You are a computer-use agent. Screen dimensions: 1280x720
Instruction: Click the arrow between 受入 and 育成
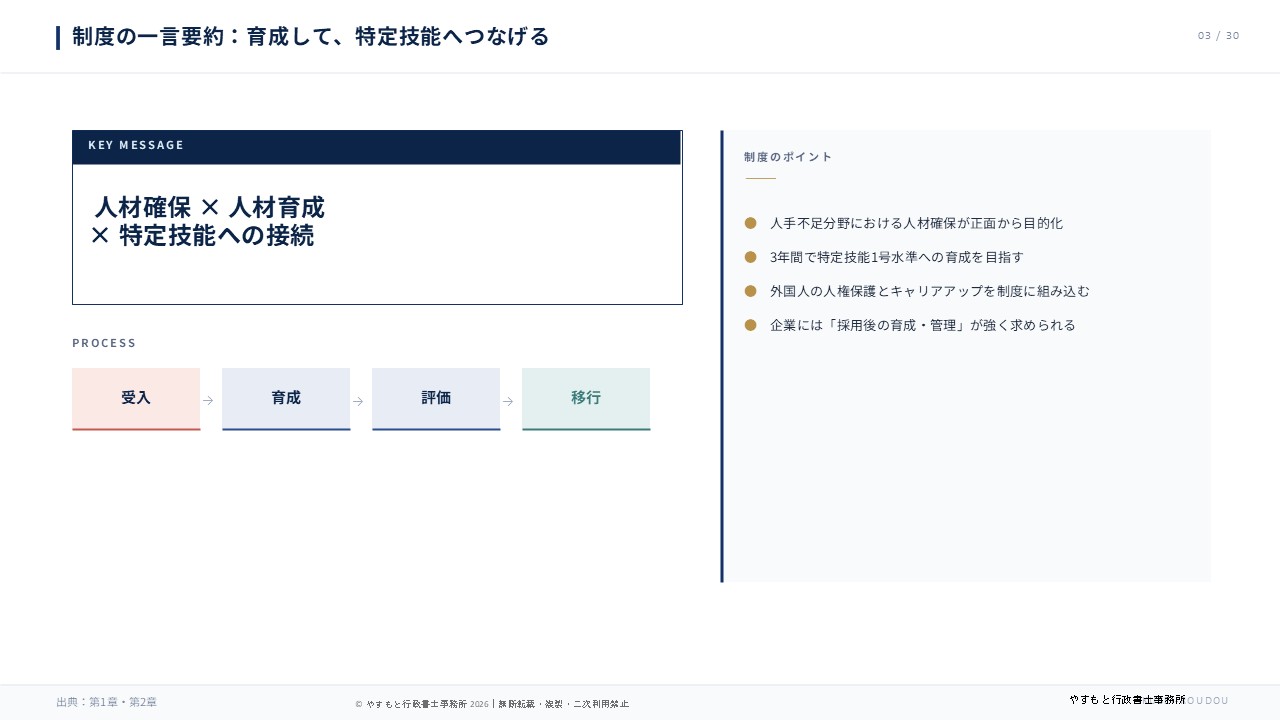(x=208, y=401)
